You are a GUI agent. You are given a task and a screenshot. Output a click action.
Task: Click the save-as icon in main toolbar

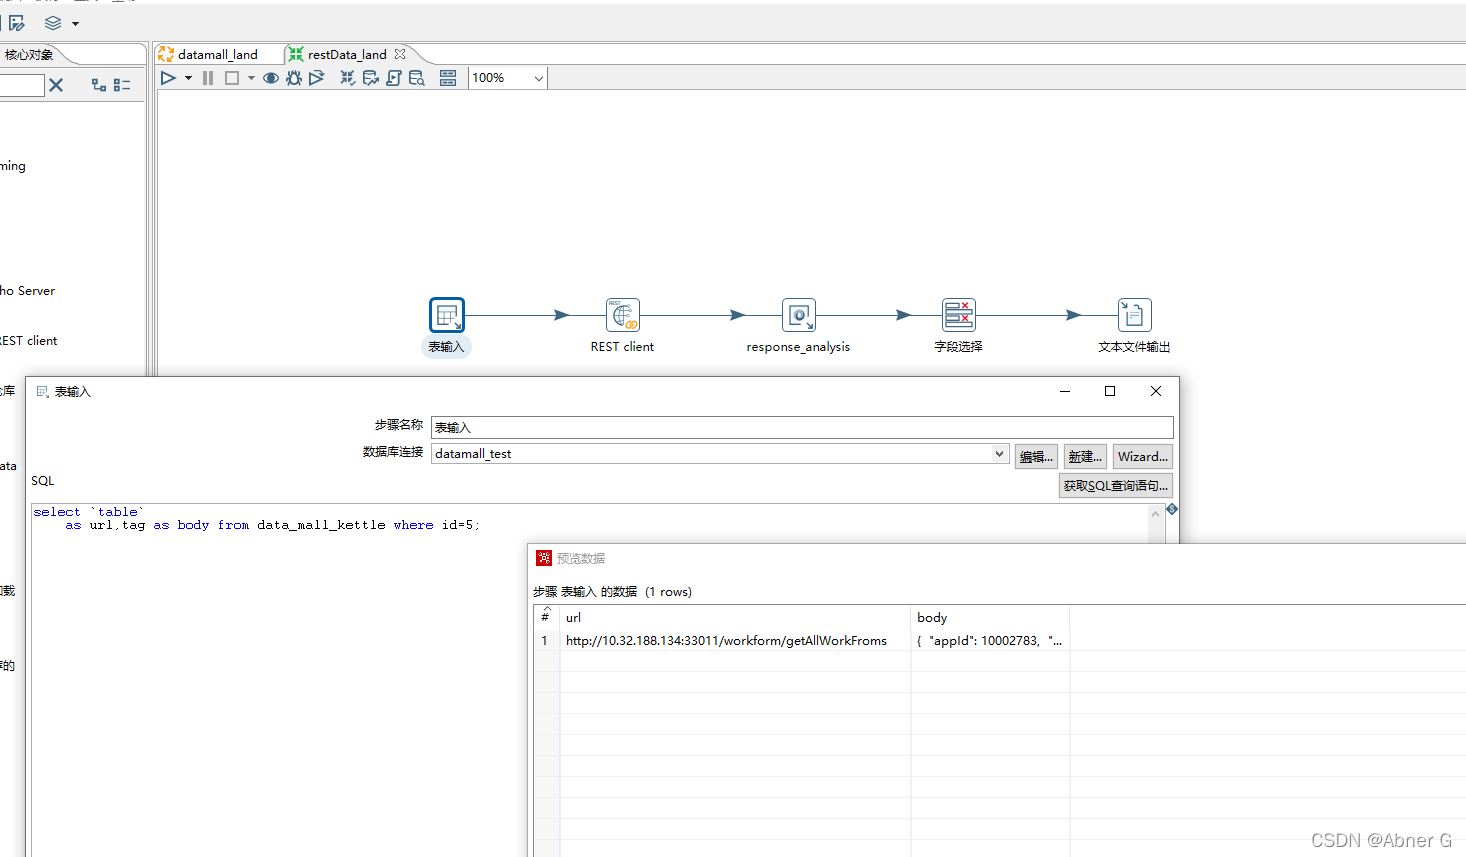(17, 23)
